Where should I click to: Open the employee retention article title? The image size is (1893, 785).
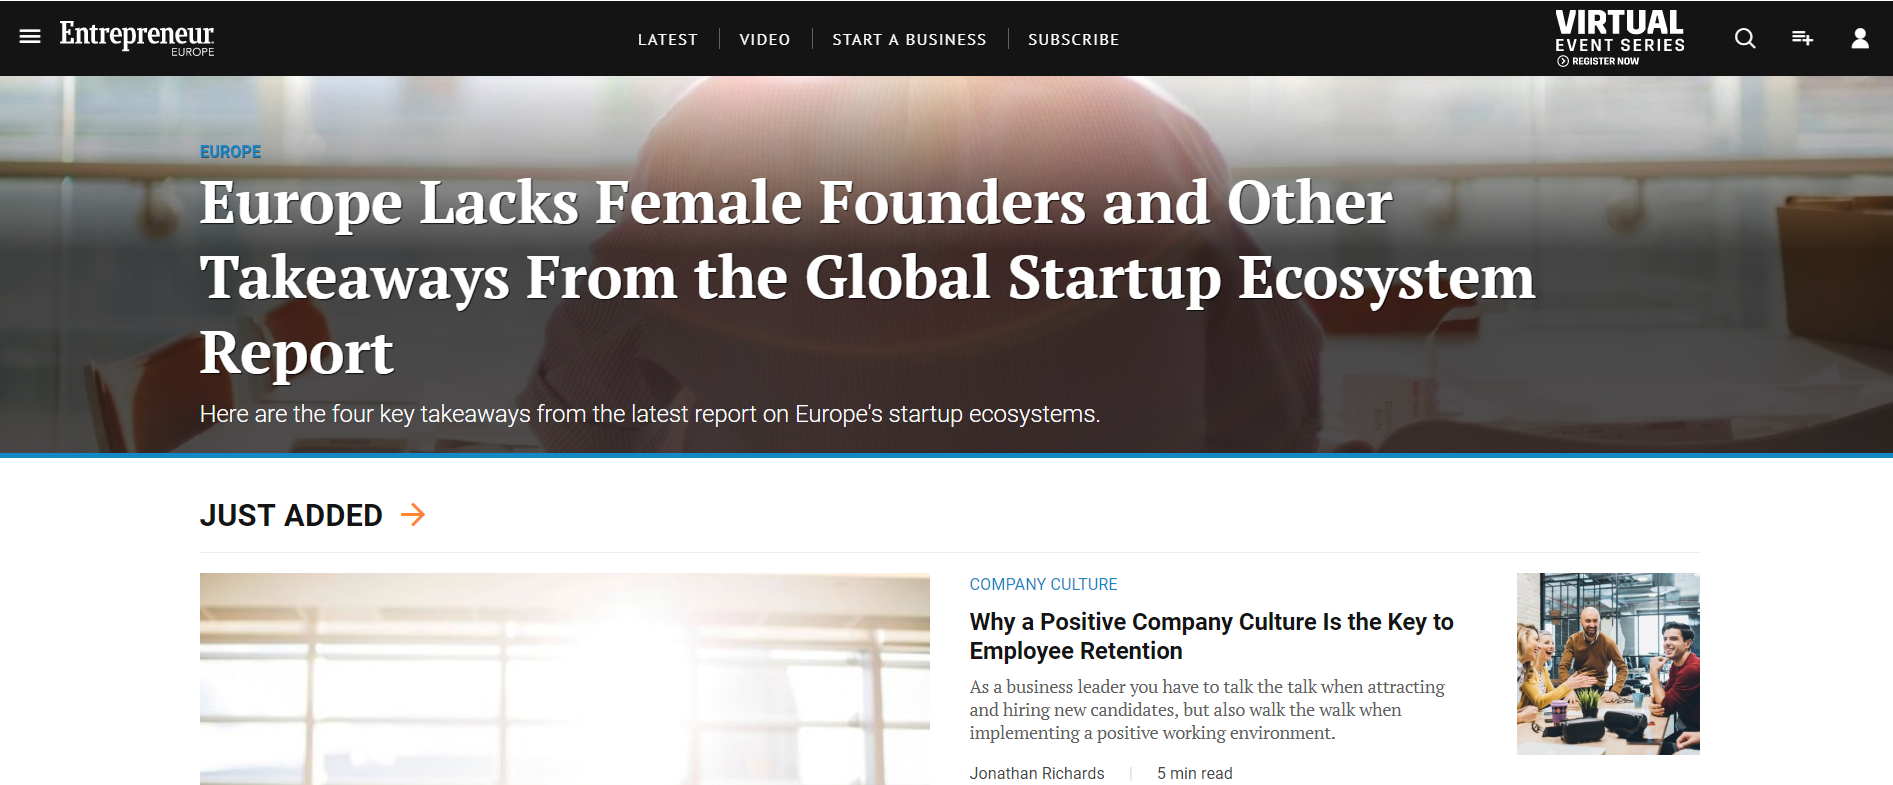click(x=1210, y=635)
